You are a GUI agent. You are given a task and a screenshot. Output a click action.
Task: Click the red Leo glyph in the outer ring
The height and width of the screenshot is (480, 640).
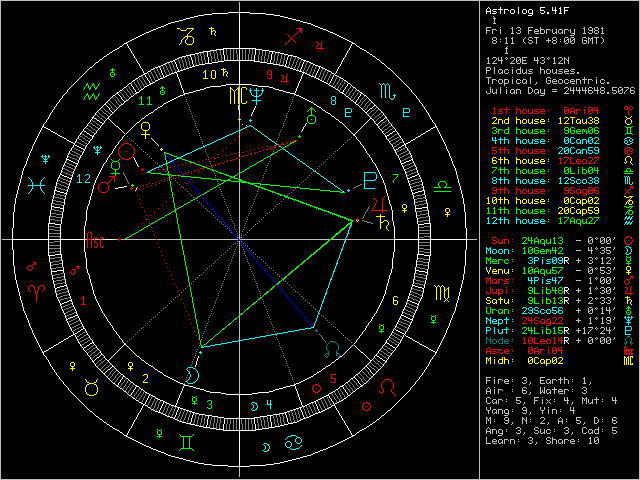[387, 387]
